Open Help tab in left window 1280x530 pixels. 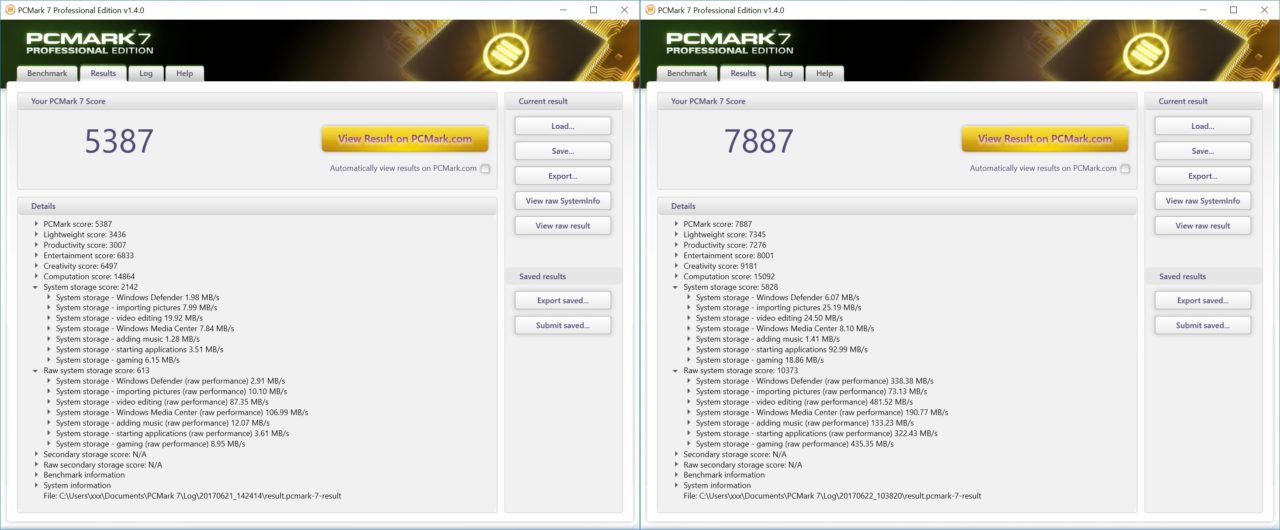tap(185, 73)
